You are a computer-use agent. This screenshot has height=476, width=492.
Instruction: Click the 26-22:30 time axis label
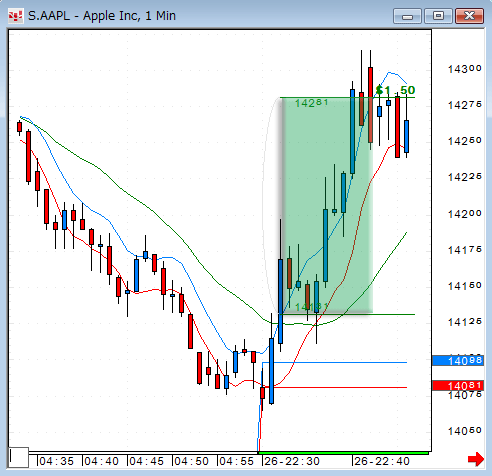(x=292, y=461)
